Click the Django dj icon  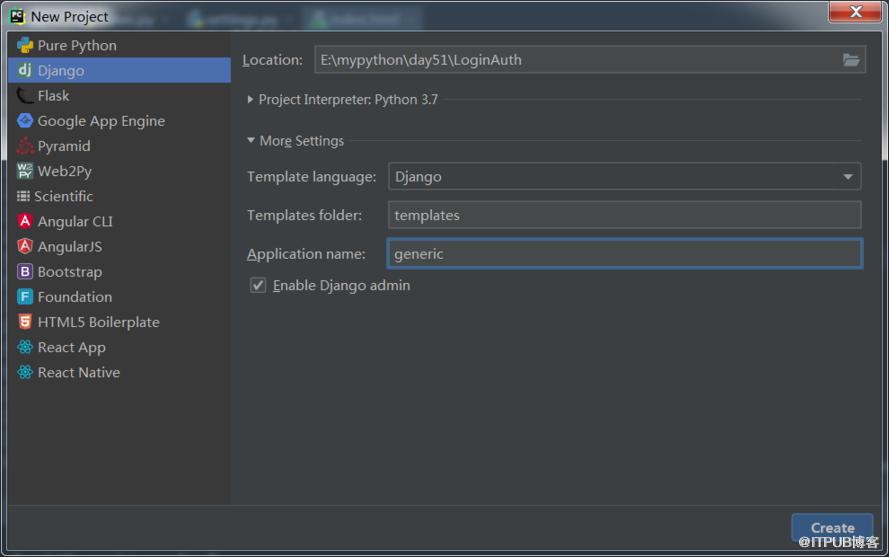25,70
